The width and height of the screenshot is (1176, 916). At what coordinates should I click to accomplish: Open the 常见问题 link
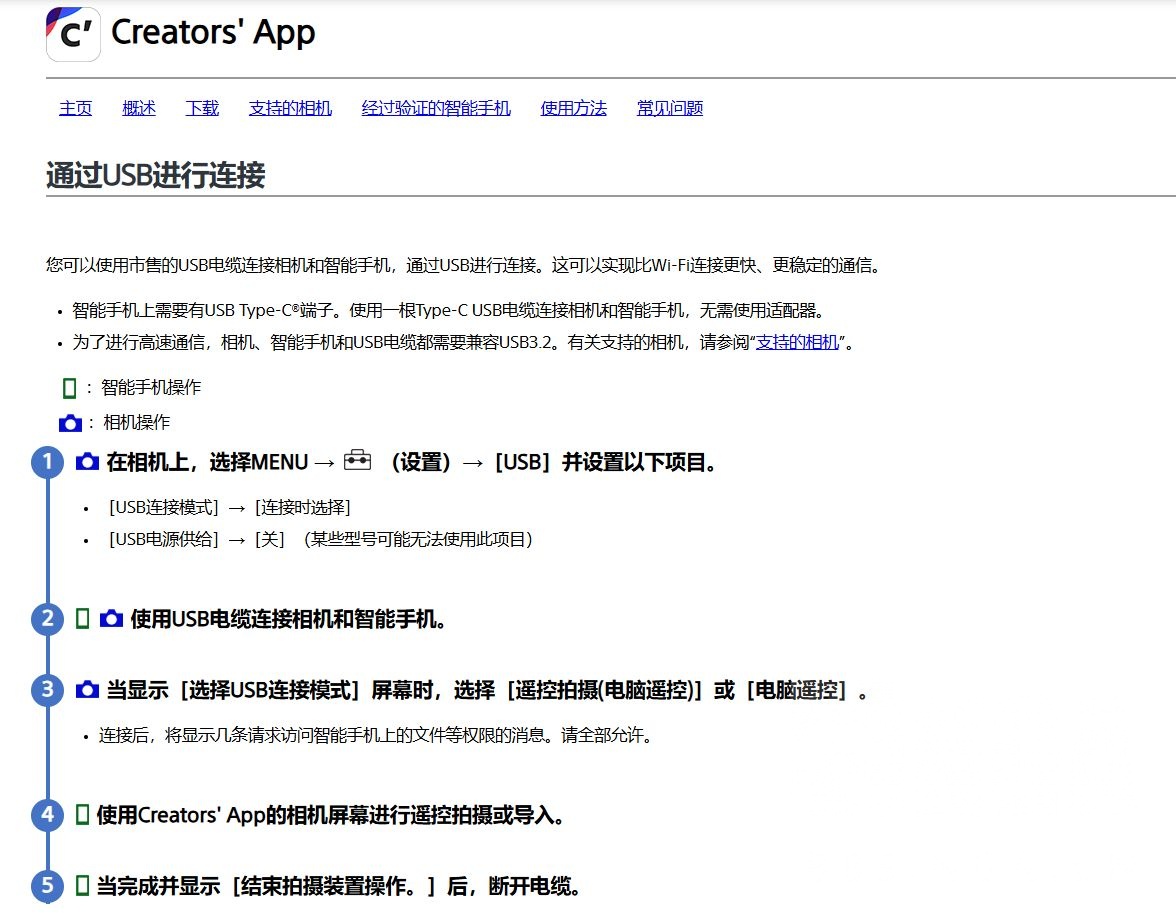click(x=670, y=108)
